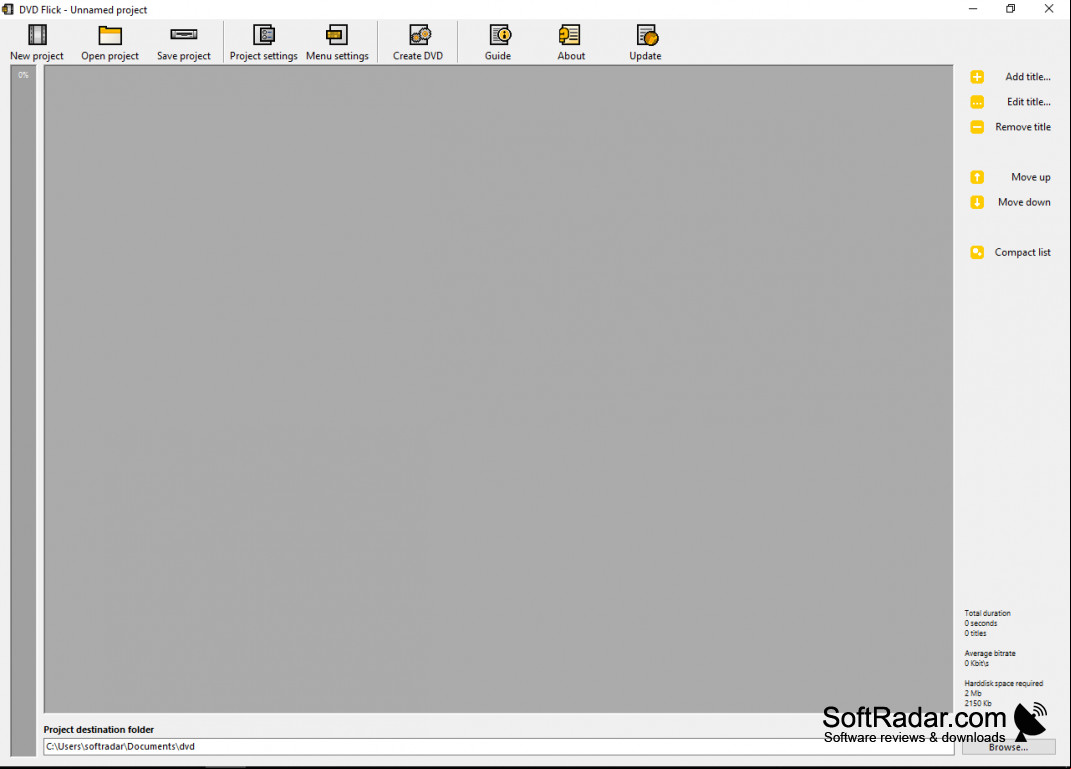1071x769 pixels.
Task: Click the Harddisk space required text
Action: click(1003, 684)
